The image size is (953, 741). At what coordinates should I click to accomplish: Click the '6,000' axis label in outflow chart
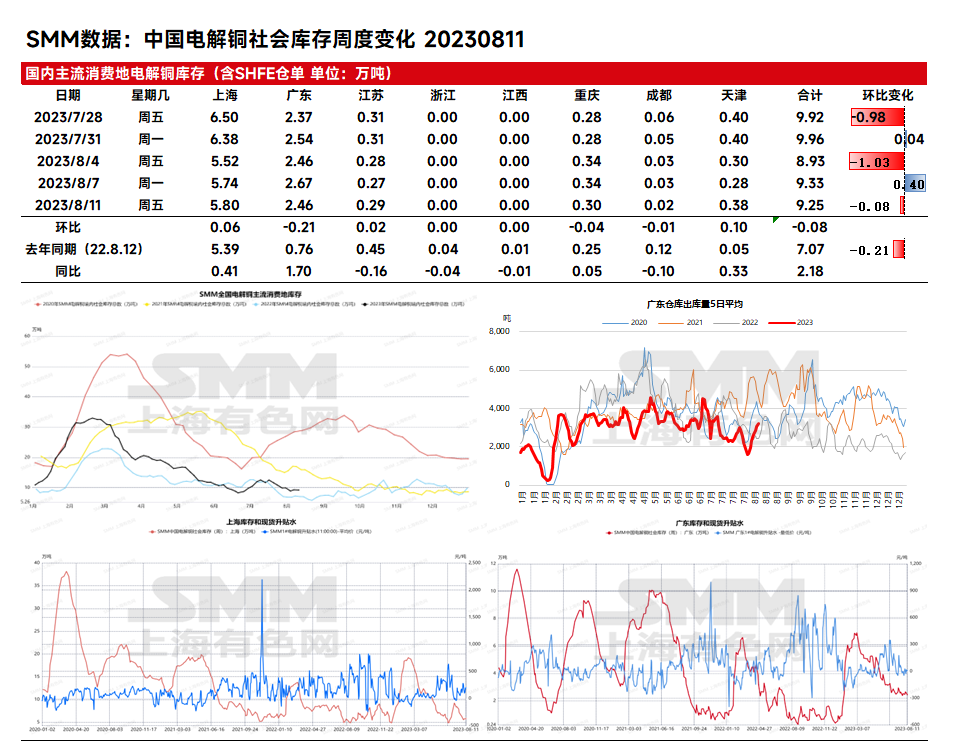[499, 369]
